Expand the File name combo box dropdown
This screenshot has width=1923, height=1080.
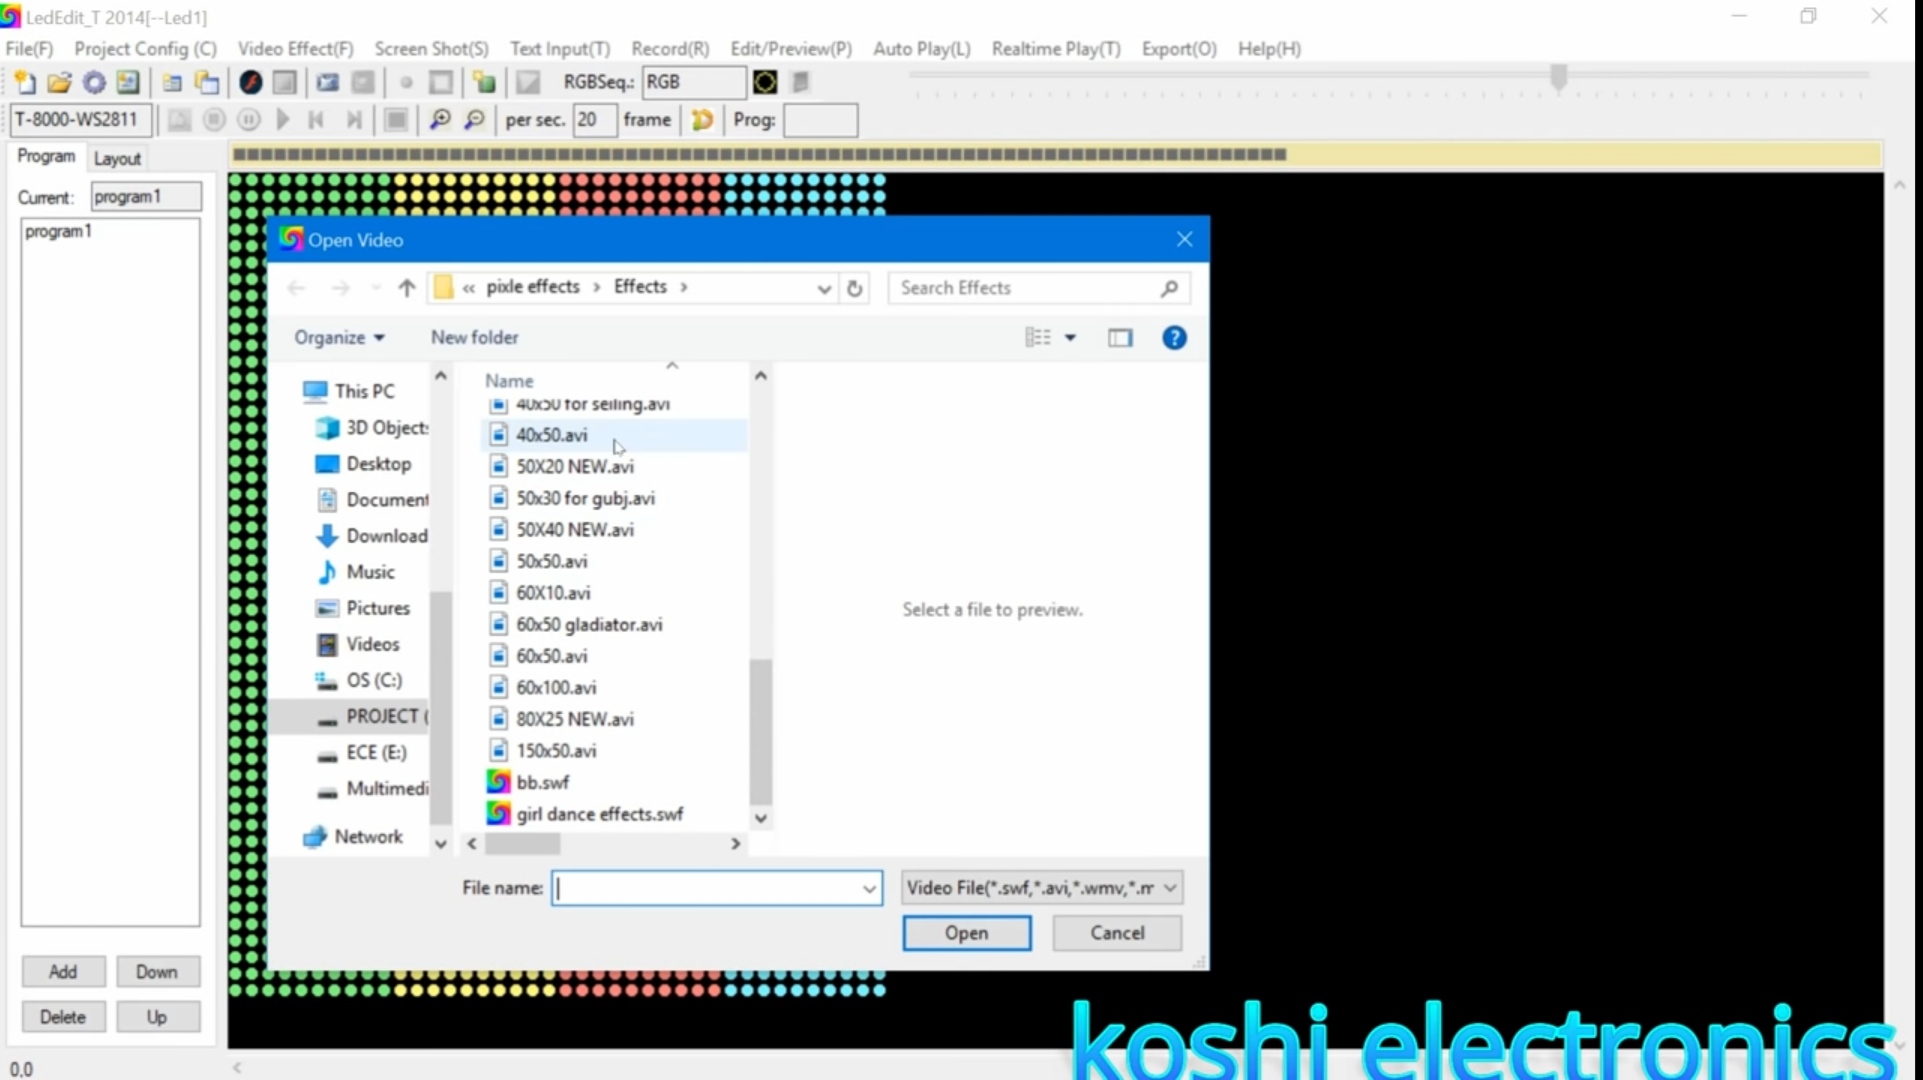coord(869,888)
